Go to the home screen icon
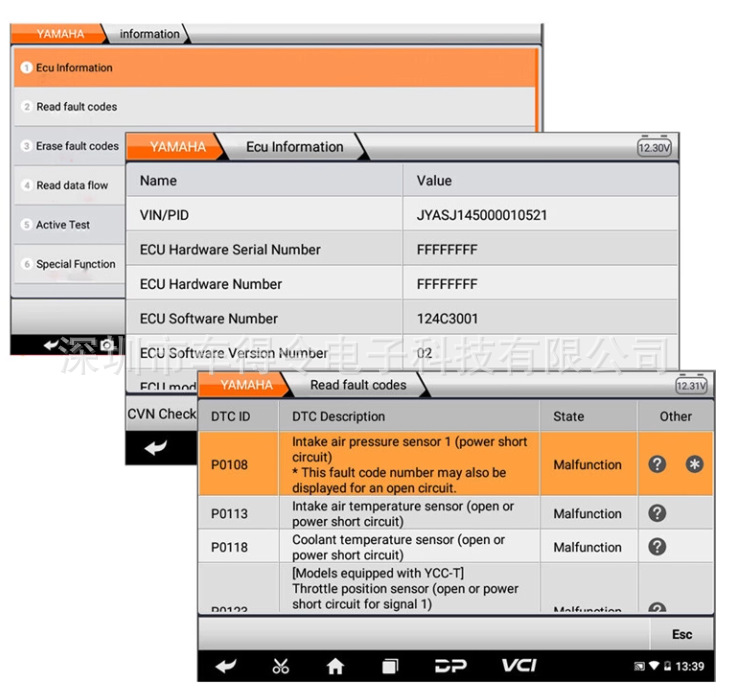This screenshot has height=697, width=729. point(335,666)
